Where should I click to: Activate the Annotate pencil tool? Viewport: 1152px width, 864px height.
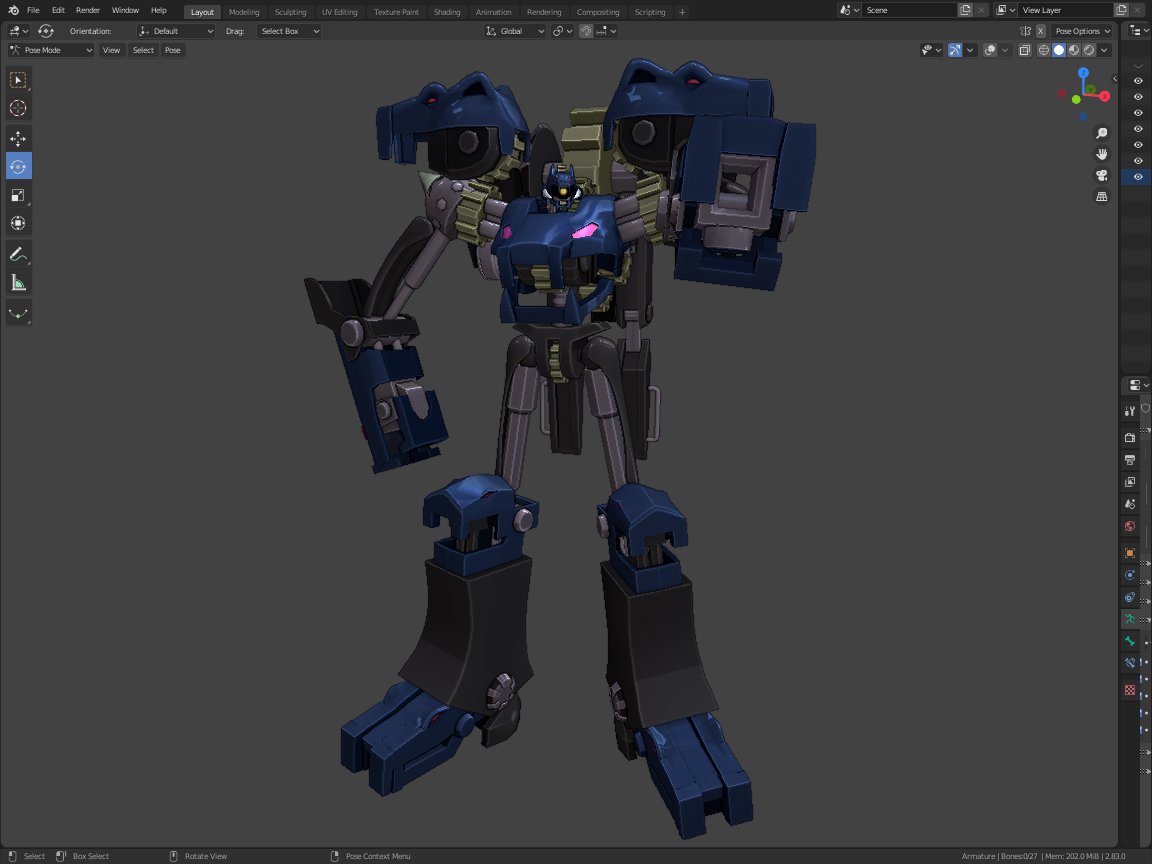18,255
